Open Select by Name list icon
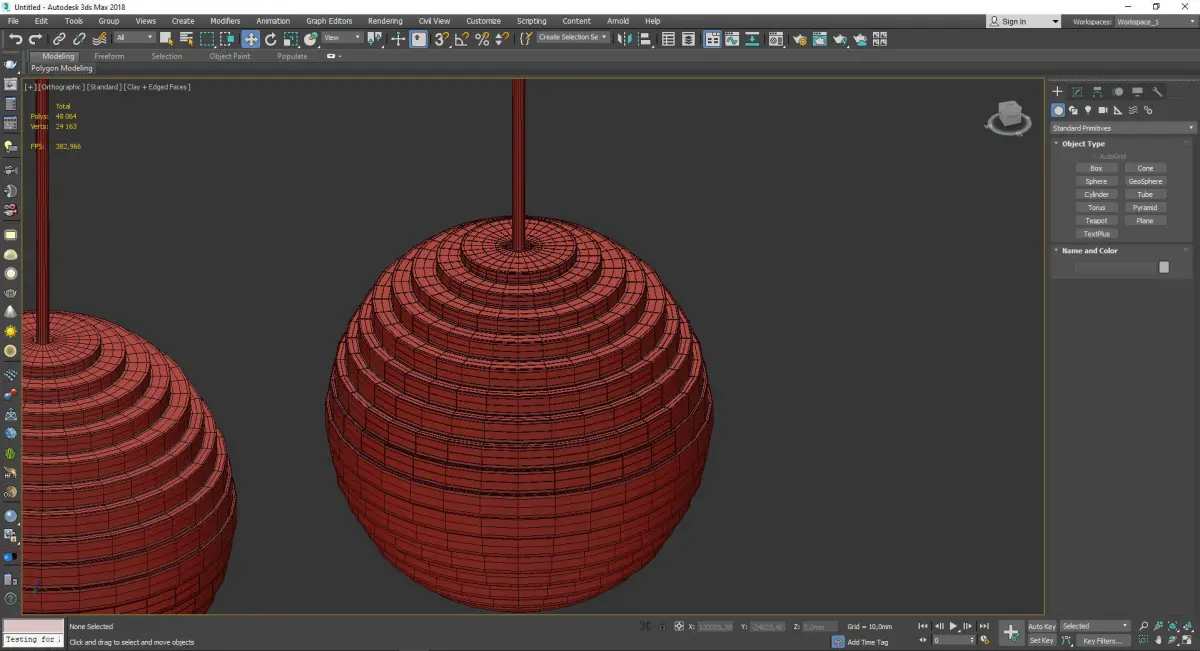 (x=186, y=39)
